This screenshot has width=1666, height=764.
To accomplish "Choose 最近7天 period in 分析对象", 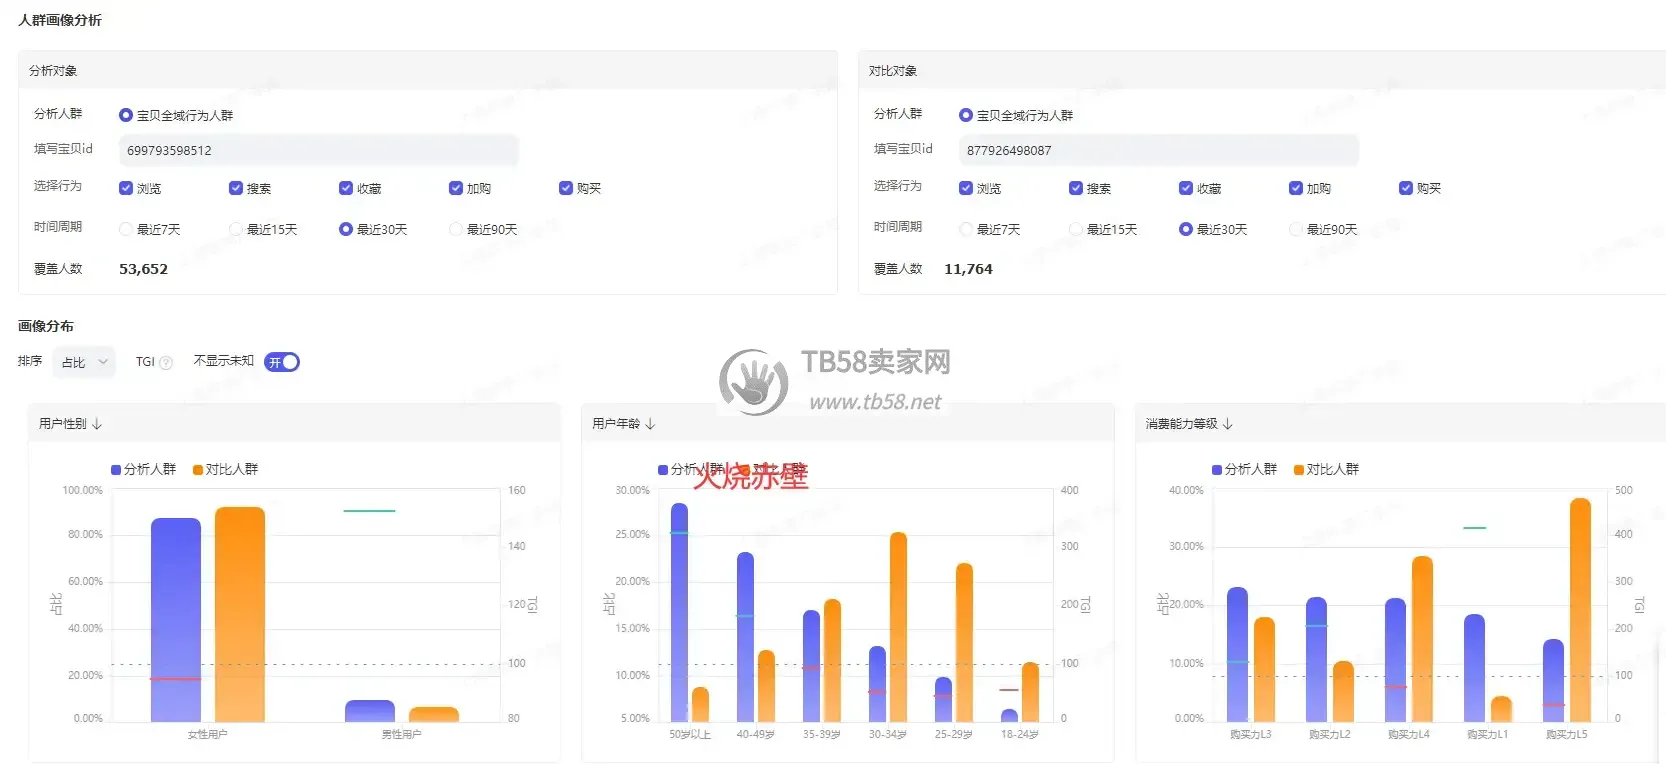I will tap(126, 229).
